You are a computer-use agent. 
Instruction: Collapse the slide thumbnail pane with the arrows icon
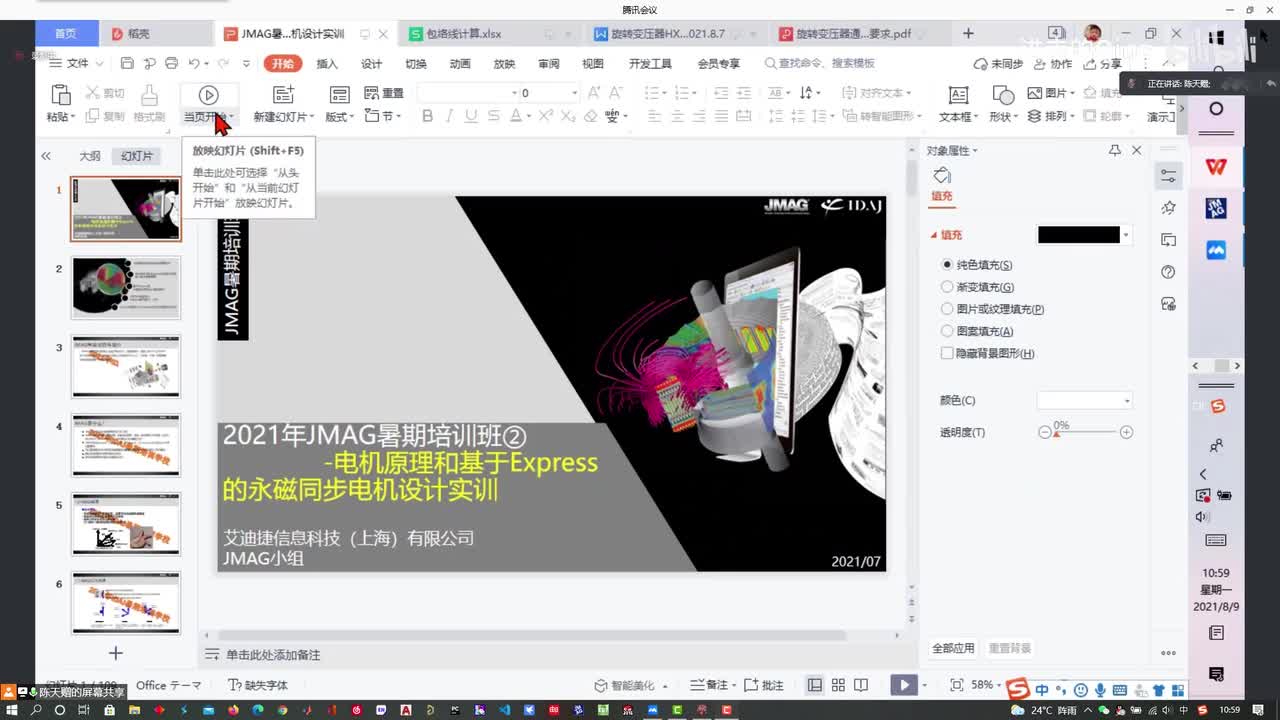[46, 156]
